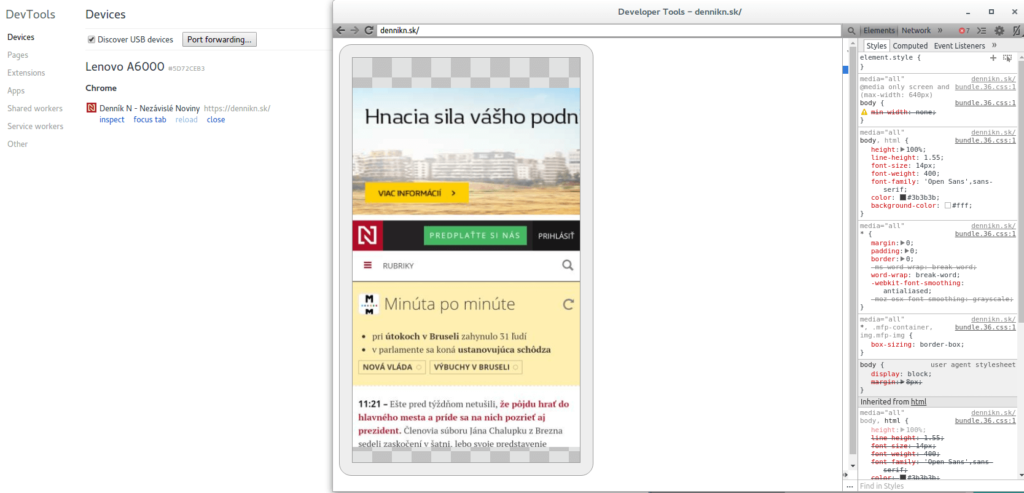Toggle Discover USB devices checkbox
The width and height of the screenshot is (1024, 493).
coord(91,40)
